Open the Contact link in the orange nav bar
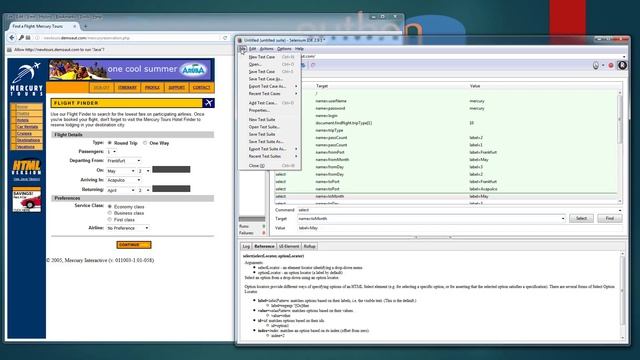Viewport: 640px width, 360px height. [x=201, y=88]
